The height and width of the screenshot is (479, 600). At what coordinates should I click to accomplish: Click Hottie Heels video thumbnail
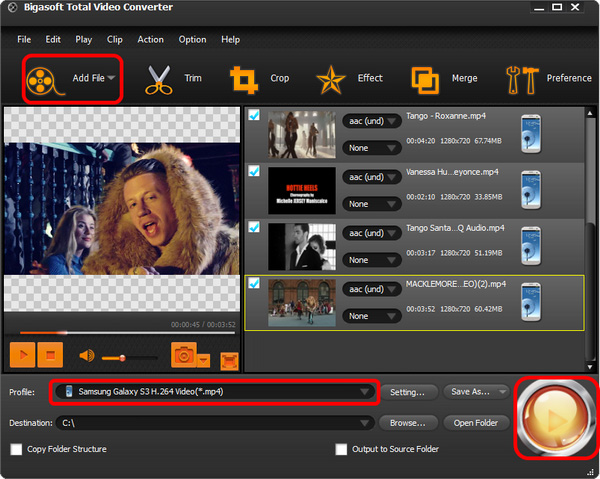302,191
